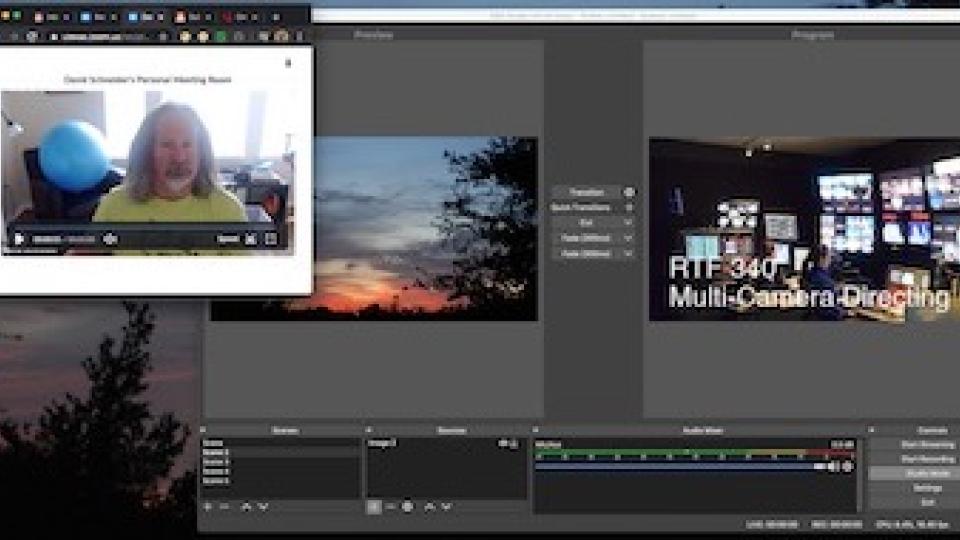Toggle Studio Mode in the Controls panel
The width and height of the screenshot is (960, 540).
tap(928, 474)
